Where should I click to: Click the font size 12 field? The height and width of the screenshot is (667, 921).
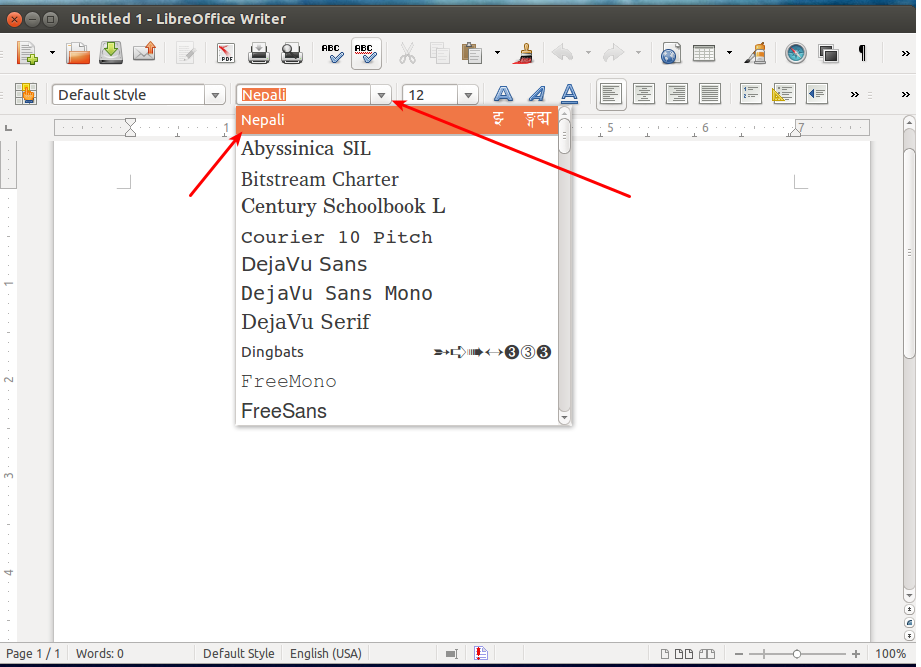(430, 95)
